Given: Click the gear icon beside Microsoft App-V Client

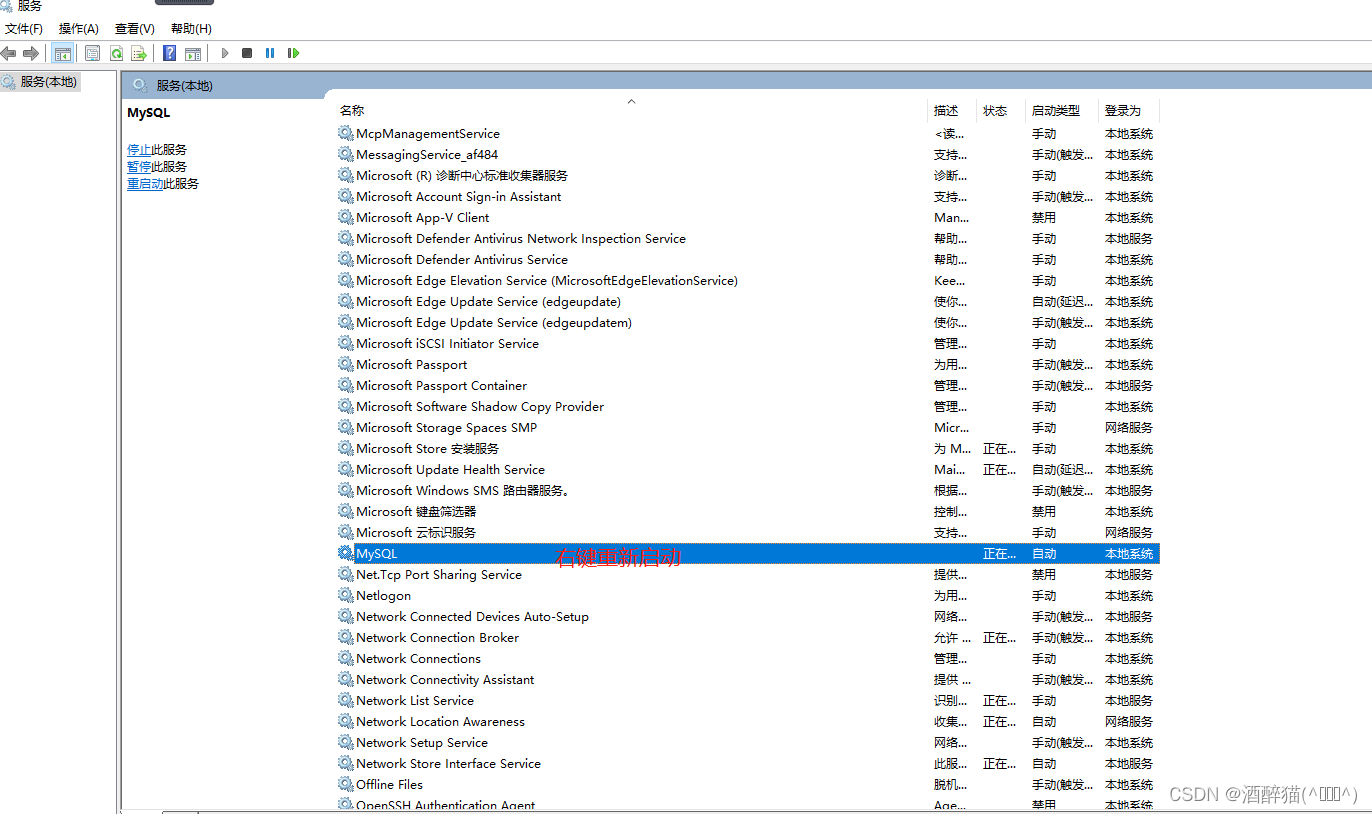Looking at the screenshot, I should 346,217.
